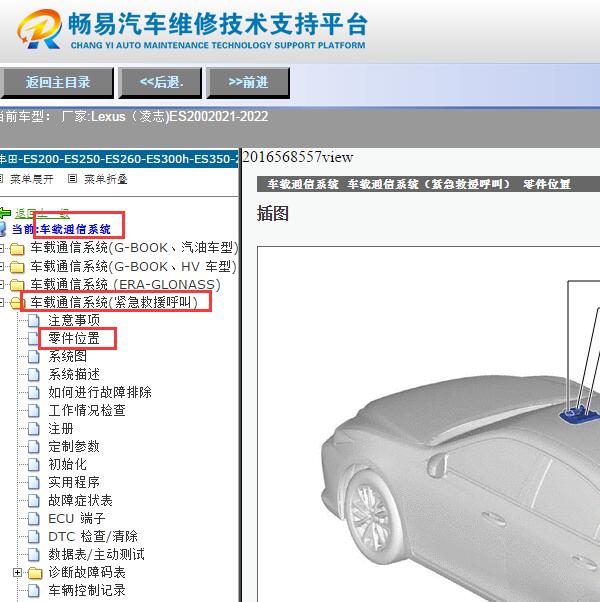This screenshot has height=602, width=600.
Task: Open 如何进行故障排除 page
Action: (100, 392)
